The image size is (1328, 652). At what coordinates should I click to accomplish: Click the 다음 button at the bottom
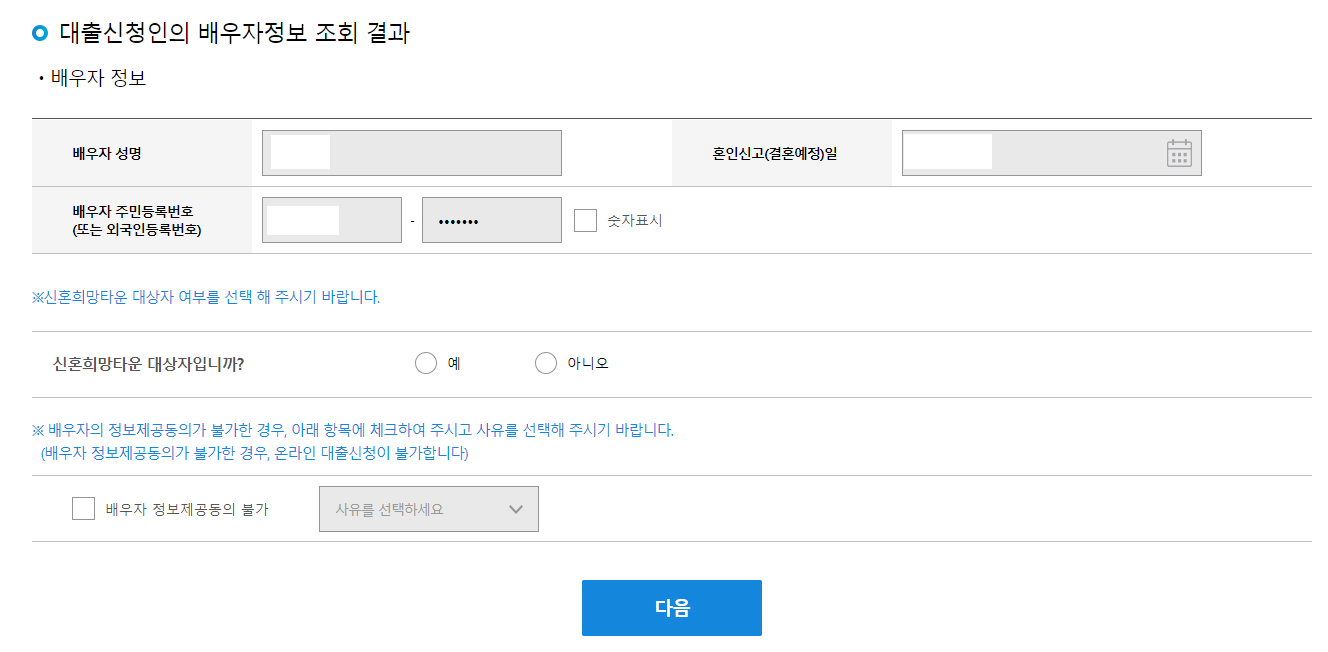(671, 607)
